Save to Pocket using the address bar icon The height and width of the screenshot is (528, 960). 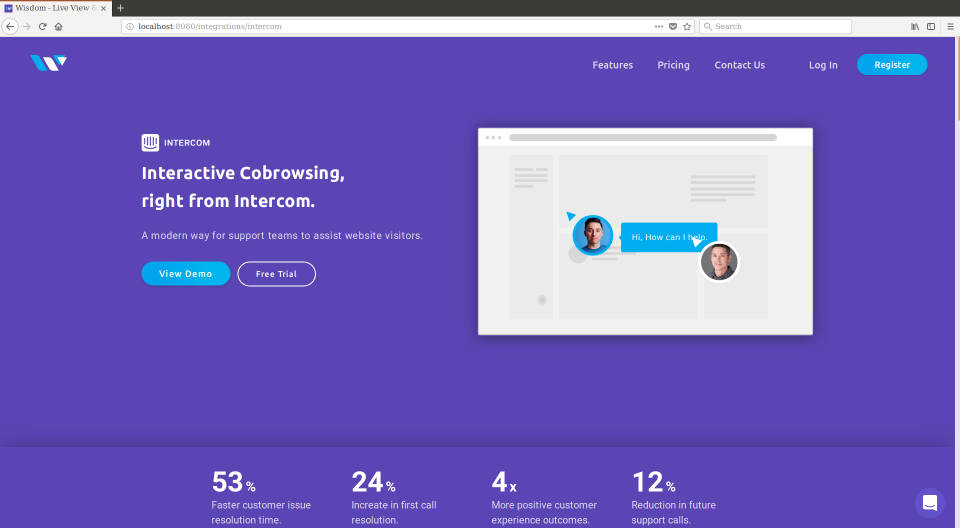672,26
